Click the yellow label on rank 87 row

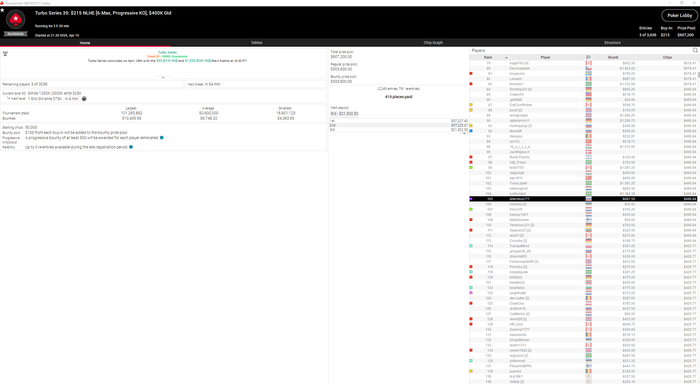pyautogui.click(x=471, y=105)
